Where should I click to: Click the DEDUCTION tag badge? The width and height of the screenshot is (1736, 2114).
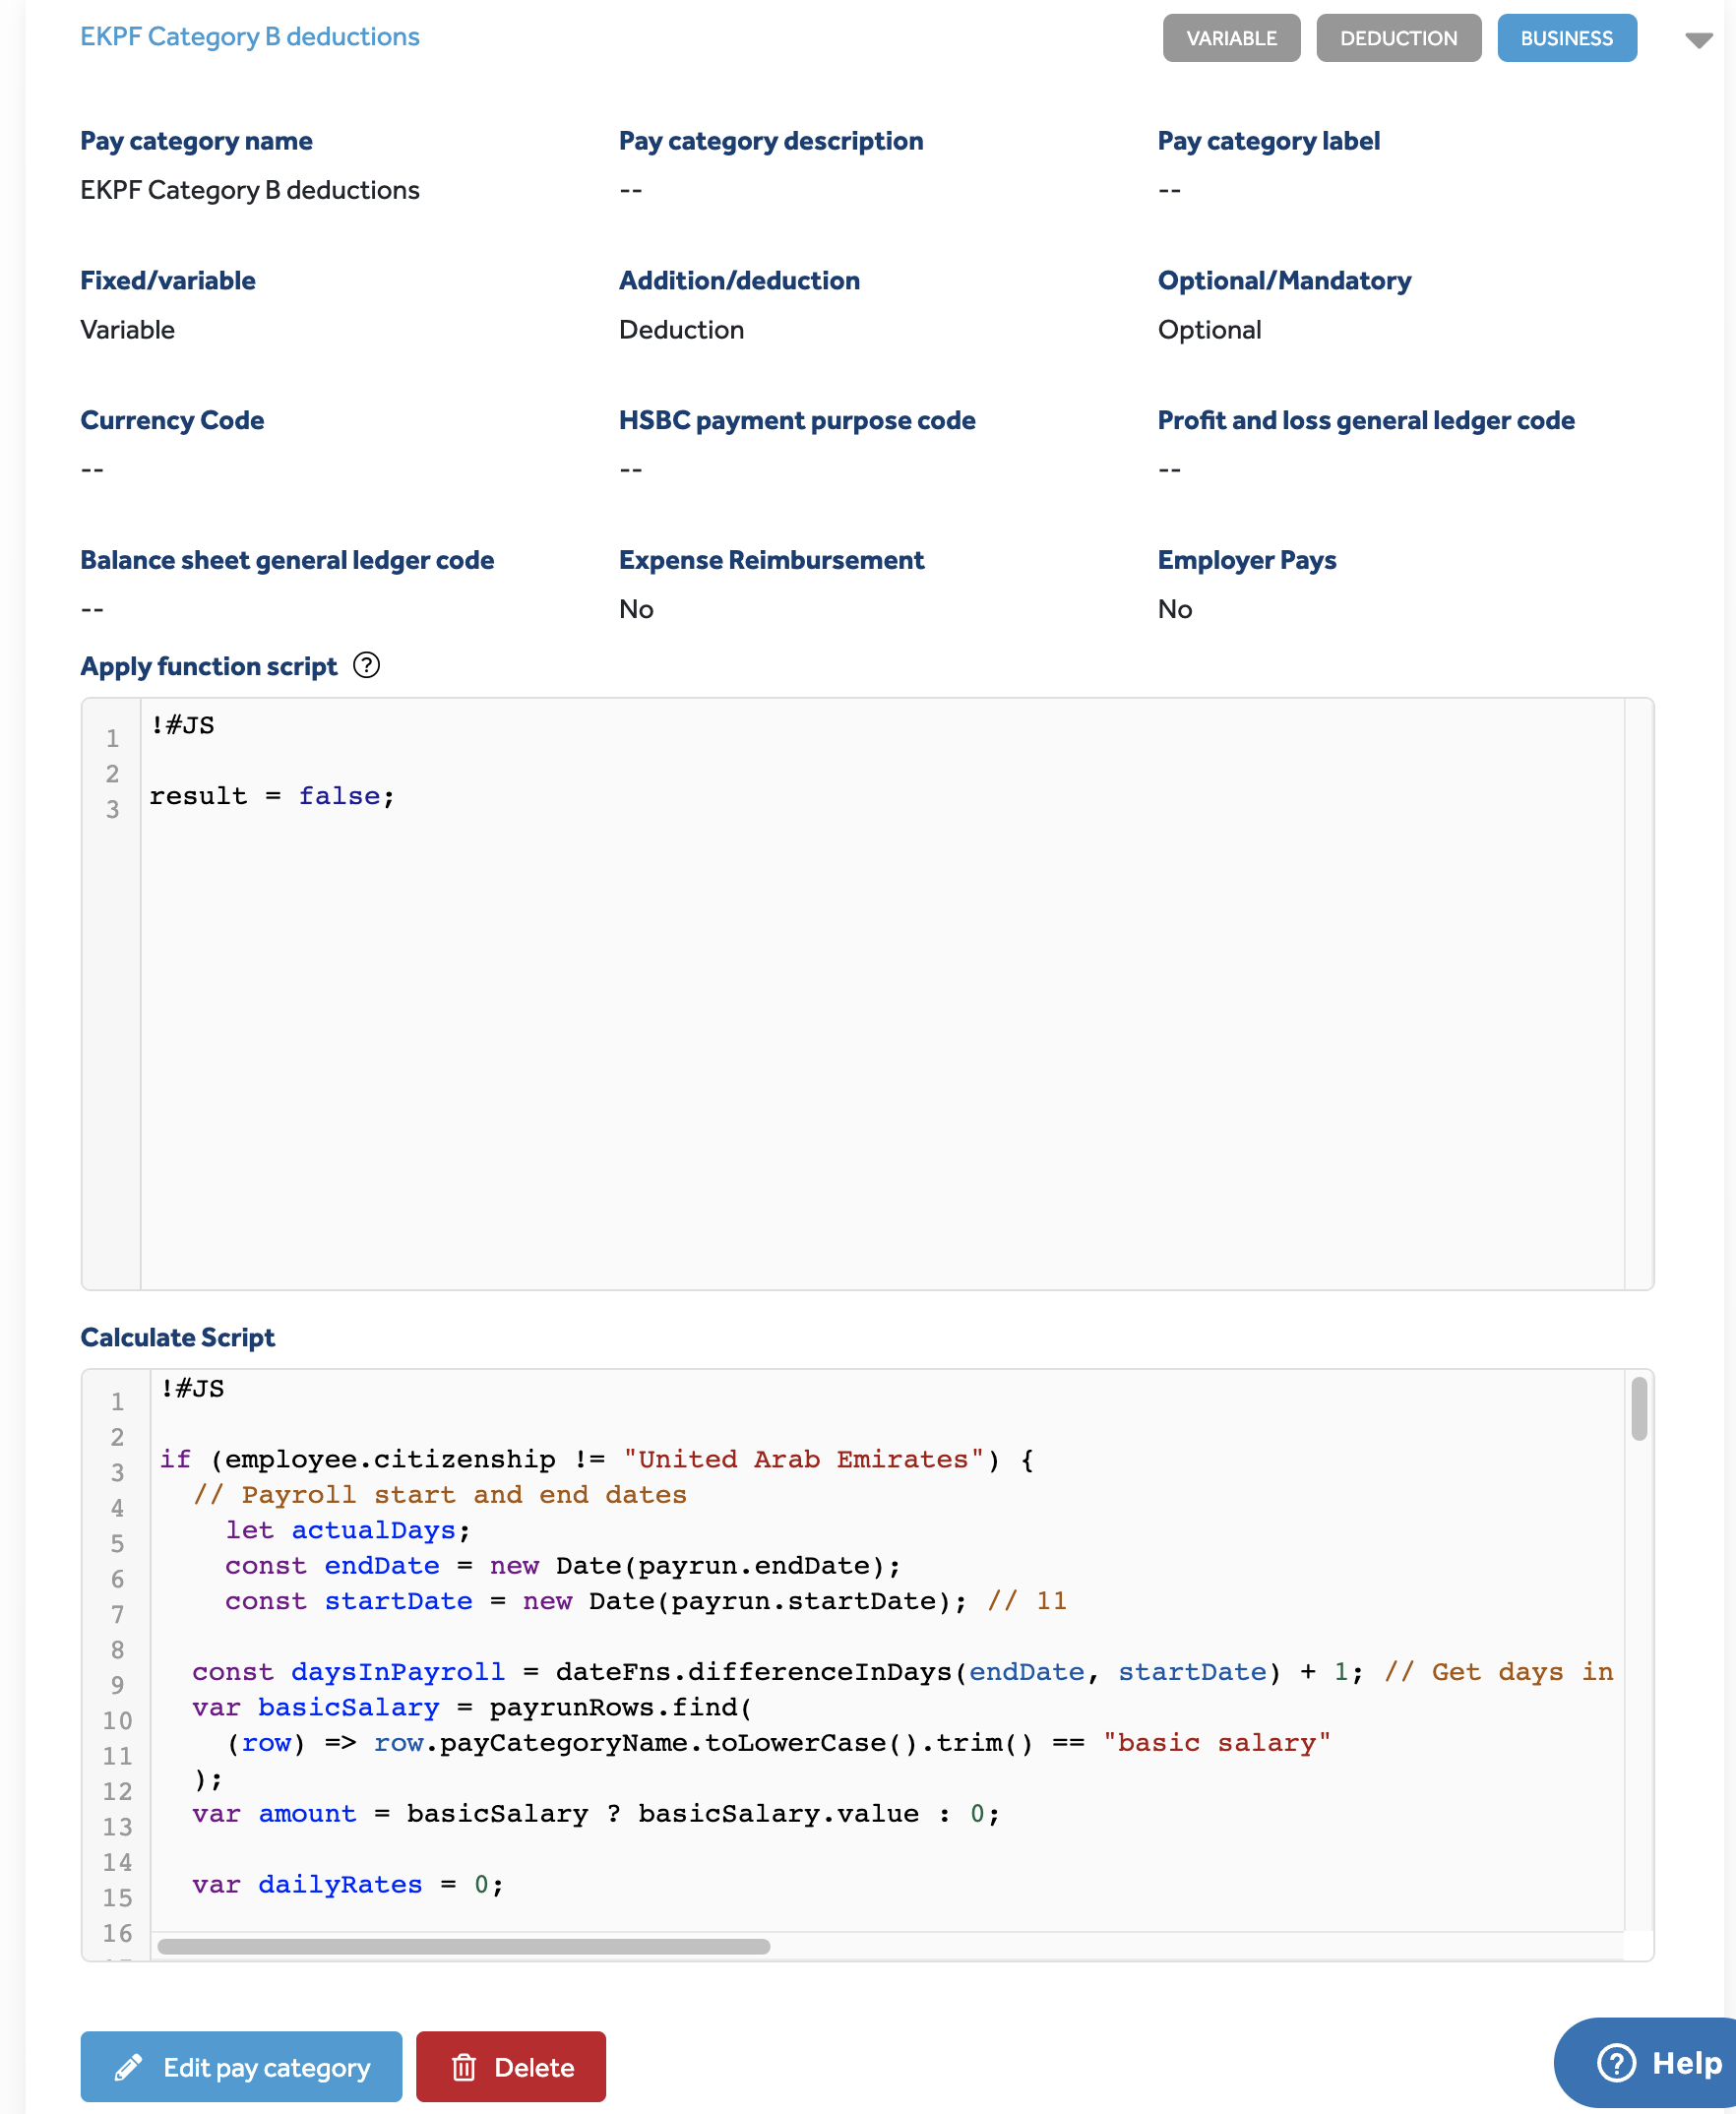coord(1397,38)
